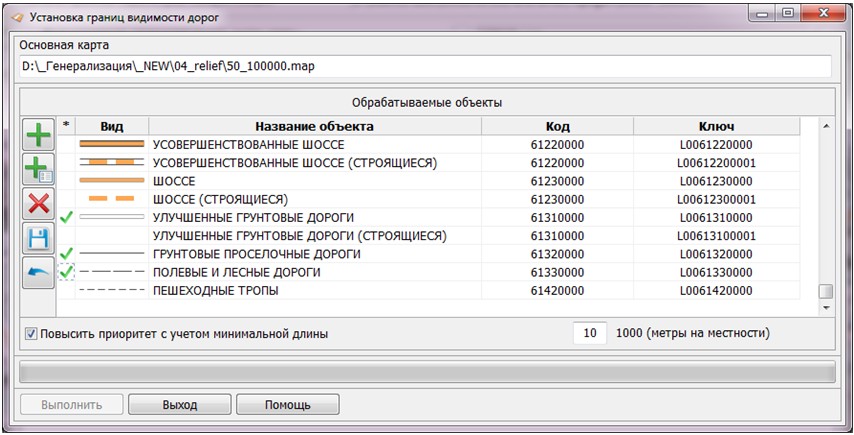854x435 pixels.
Task: Click the Основная карта file path field
Action: click(426, 66)
